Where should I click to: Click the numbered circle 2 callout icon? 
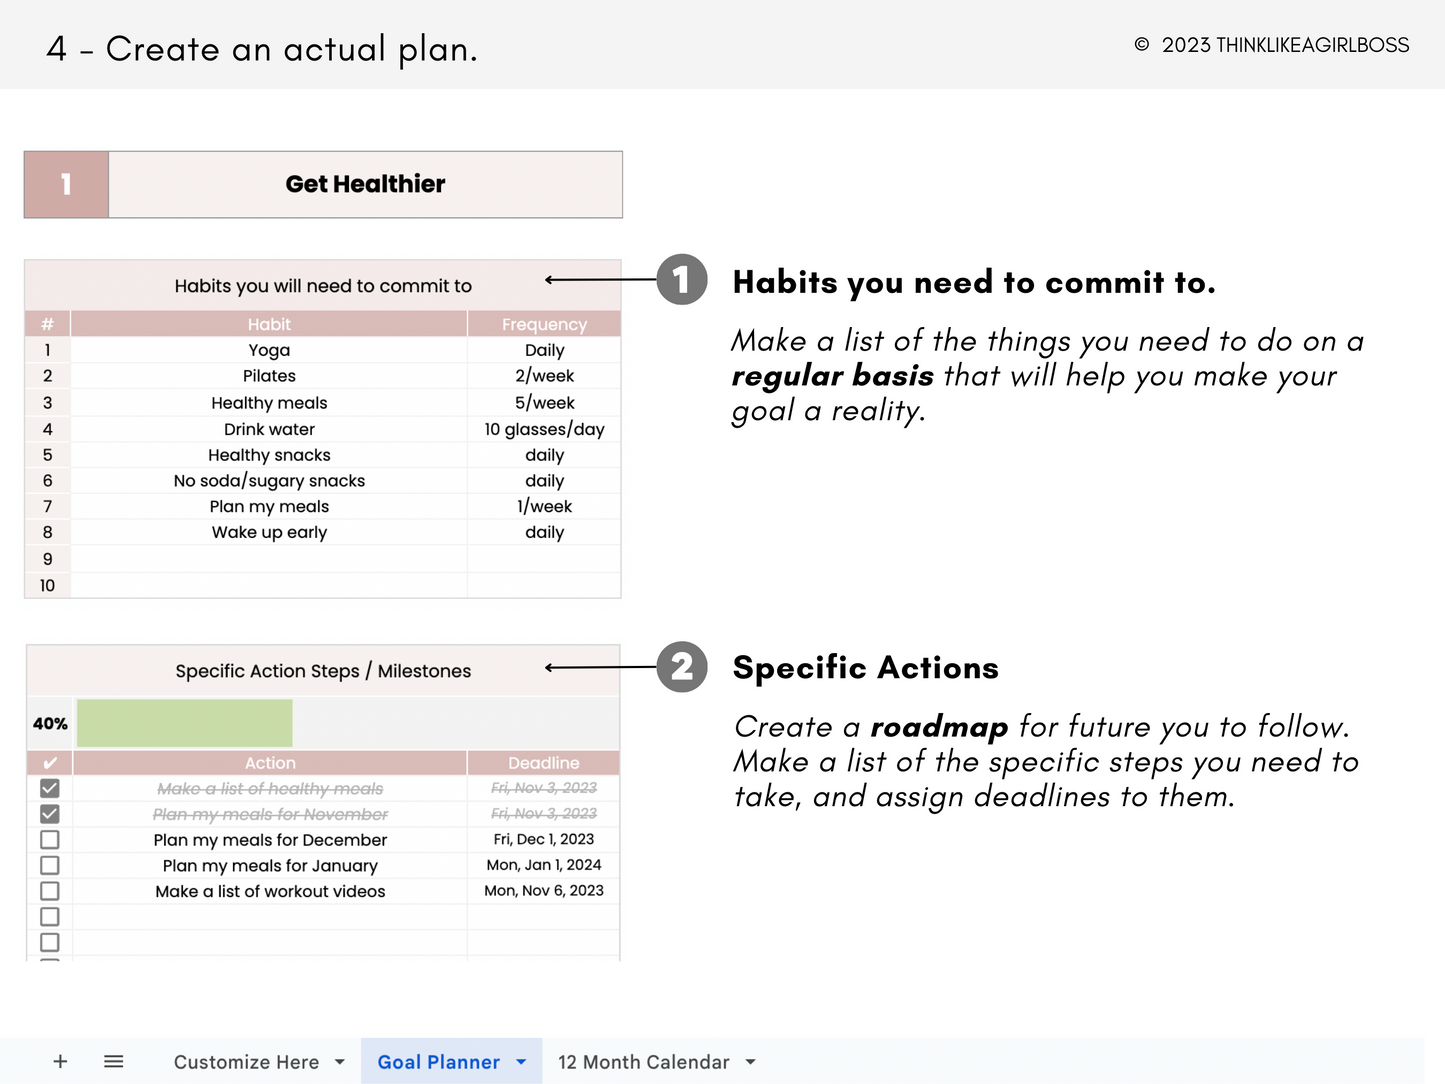pos(682,667)
